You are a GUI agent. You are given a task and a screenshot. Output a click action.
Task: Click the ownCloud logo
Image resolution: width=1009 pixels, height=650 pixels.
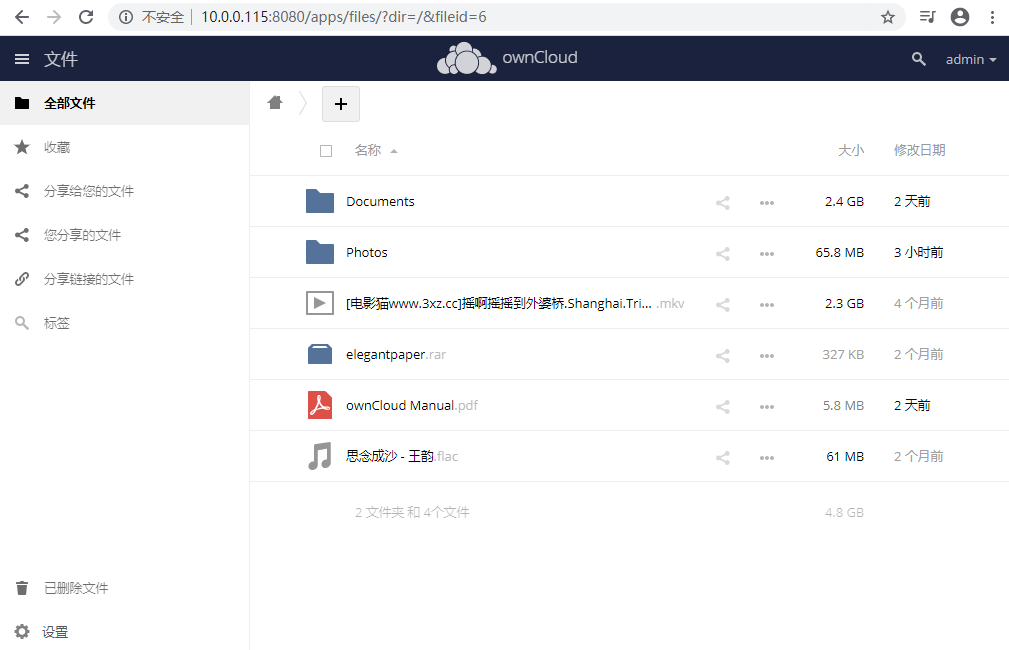(x=507, y=59)
